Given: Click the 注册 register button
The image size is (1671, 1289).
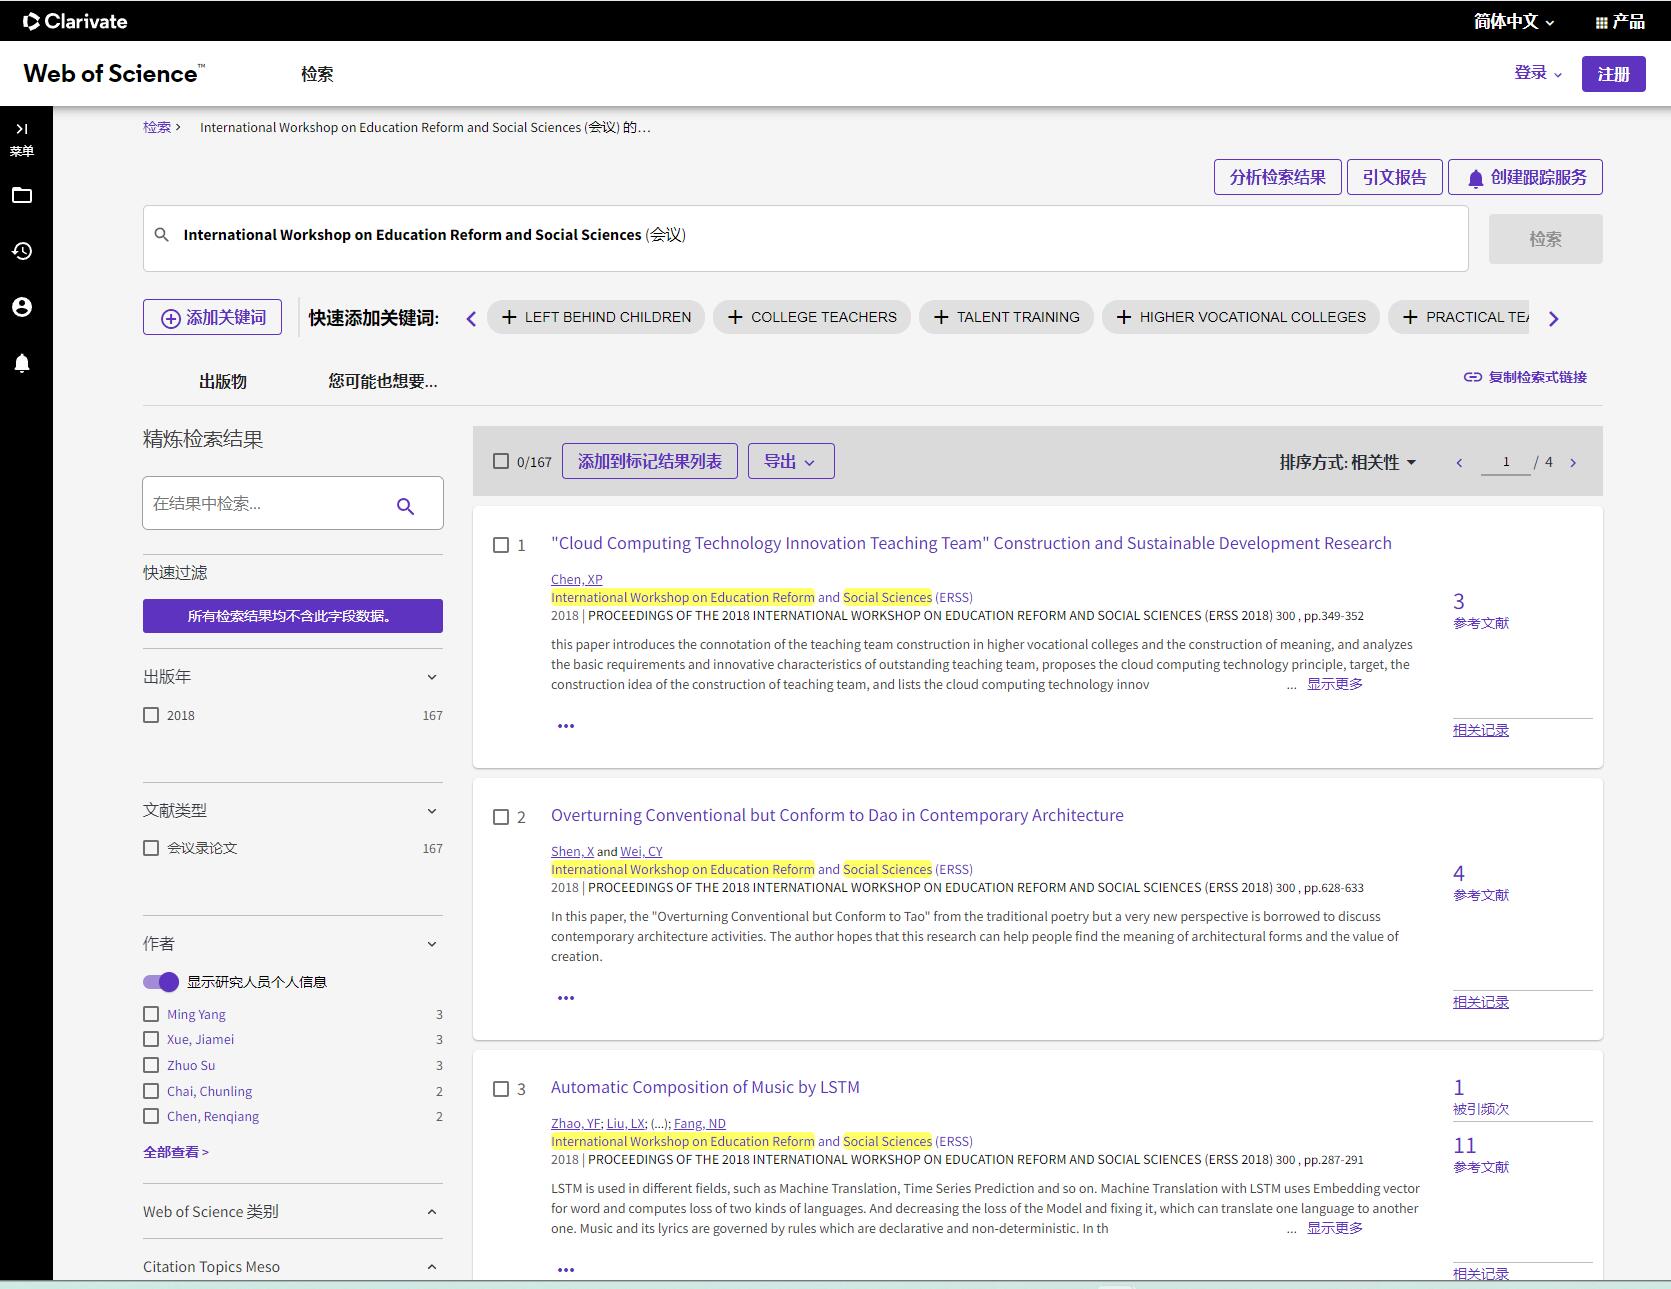Looking at the screenshot, I should 1614,74.
